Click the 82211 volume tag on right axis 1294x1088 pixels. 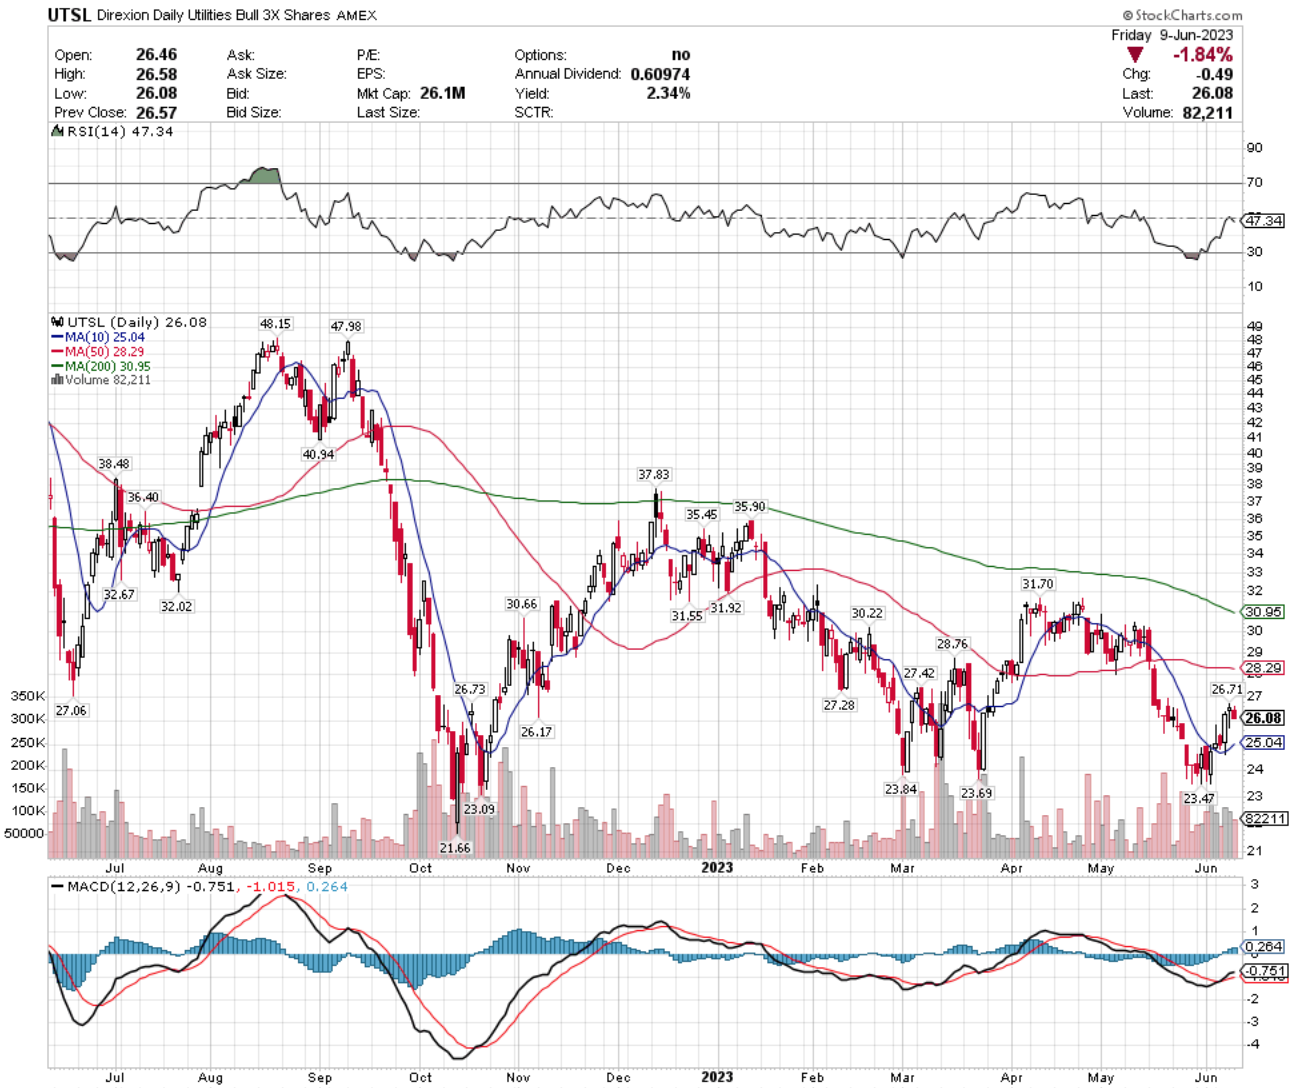coord(1264,819)
